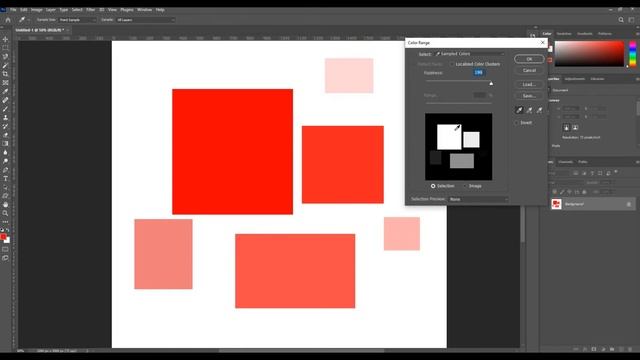Screen dimensions: 640x360
Task: Select the Lasso tool
Action: click(5, 56)
